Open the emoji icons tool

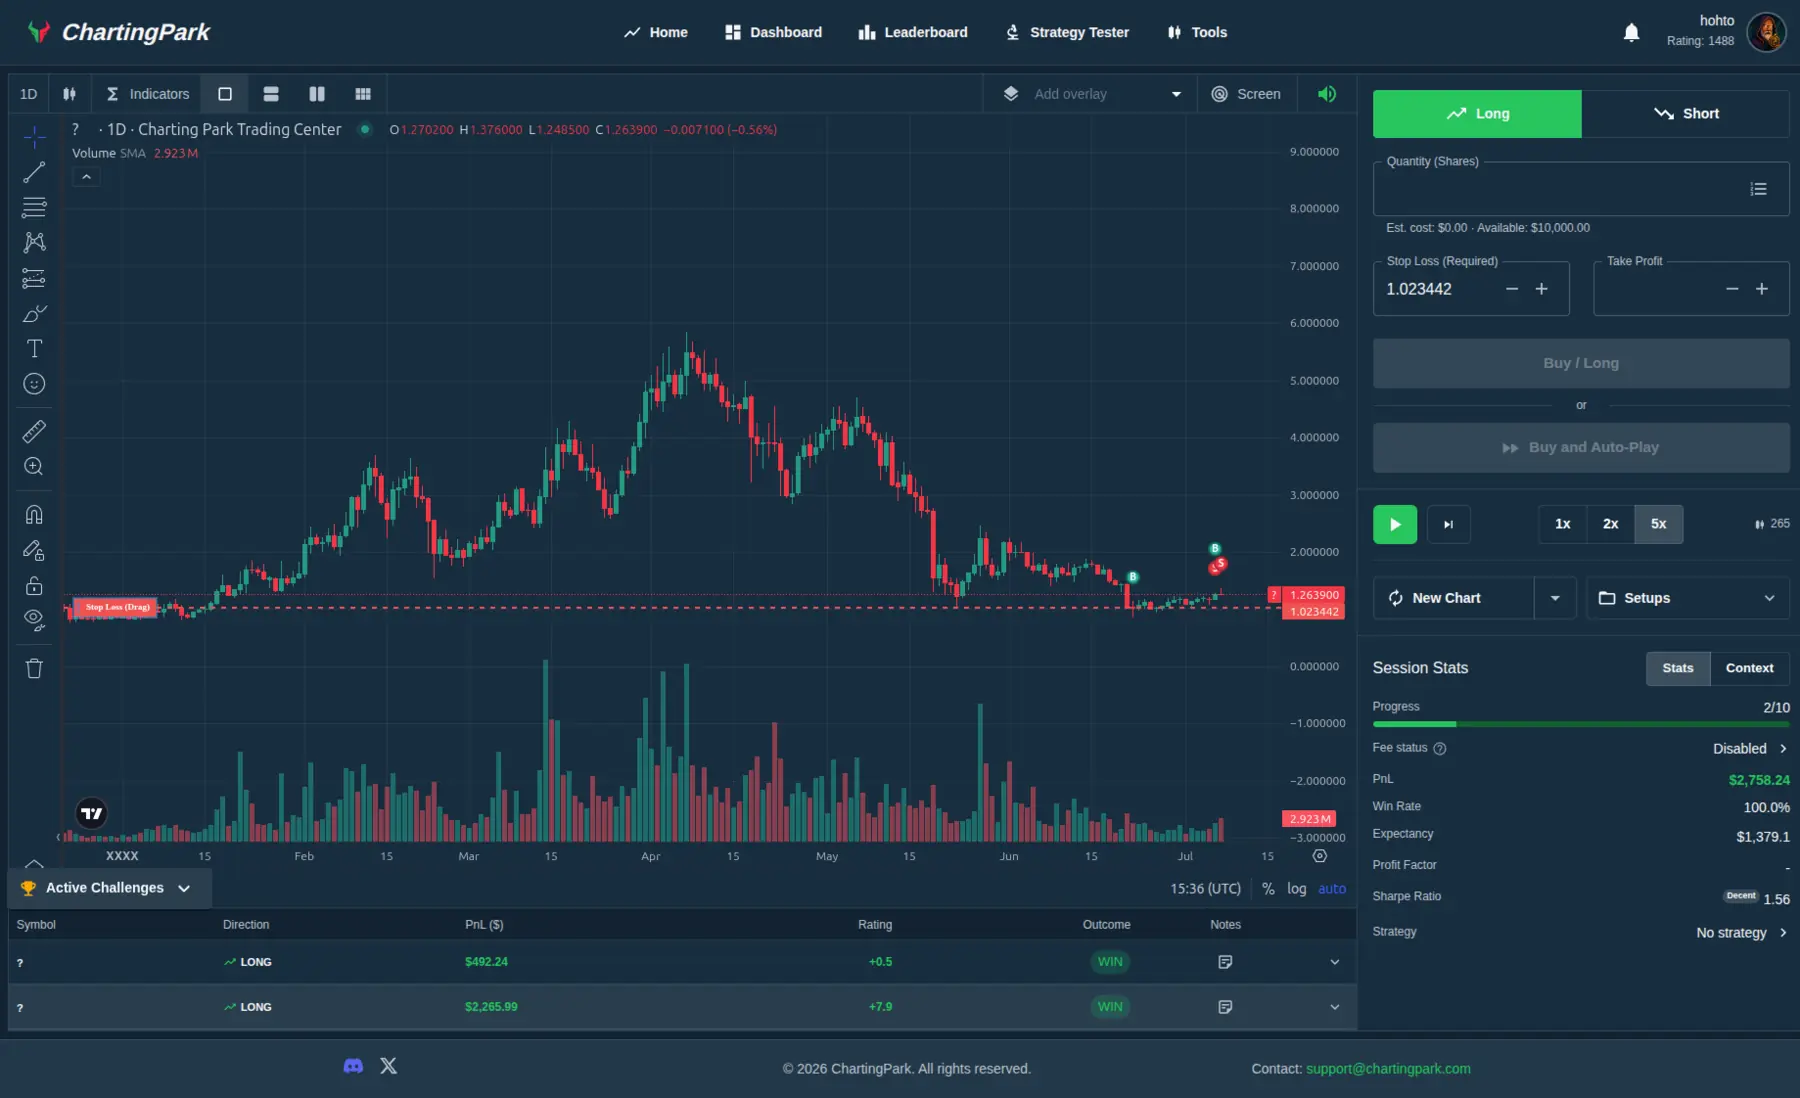click(34, 384)
